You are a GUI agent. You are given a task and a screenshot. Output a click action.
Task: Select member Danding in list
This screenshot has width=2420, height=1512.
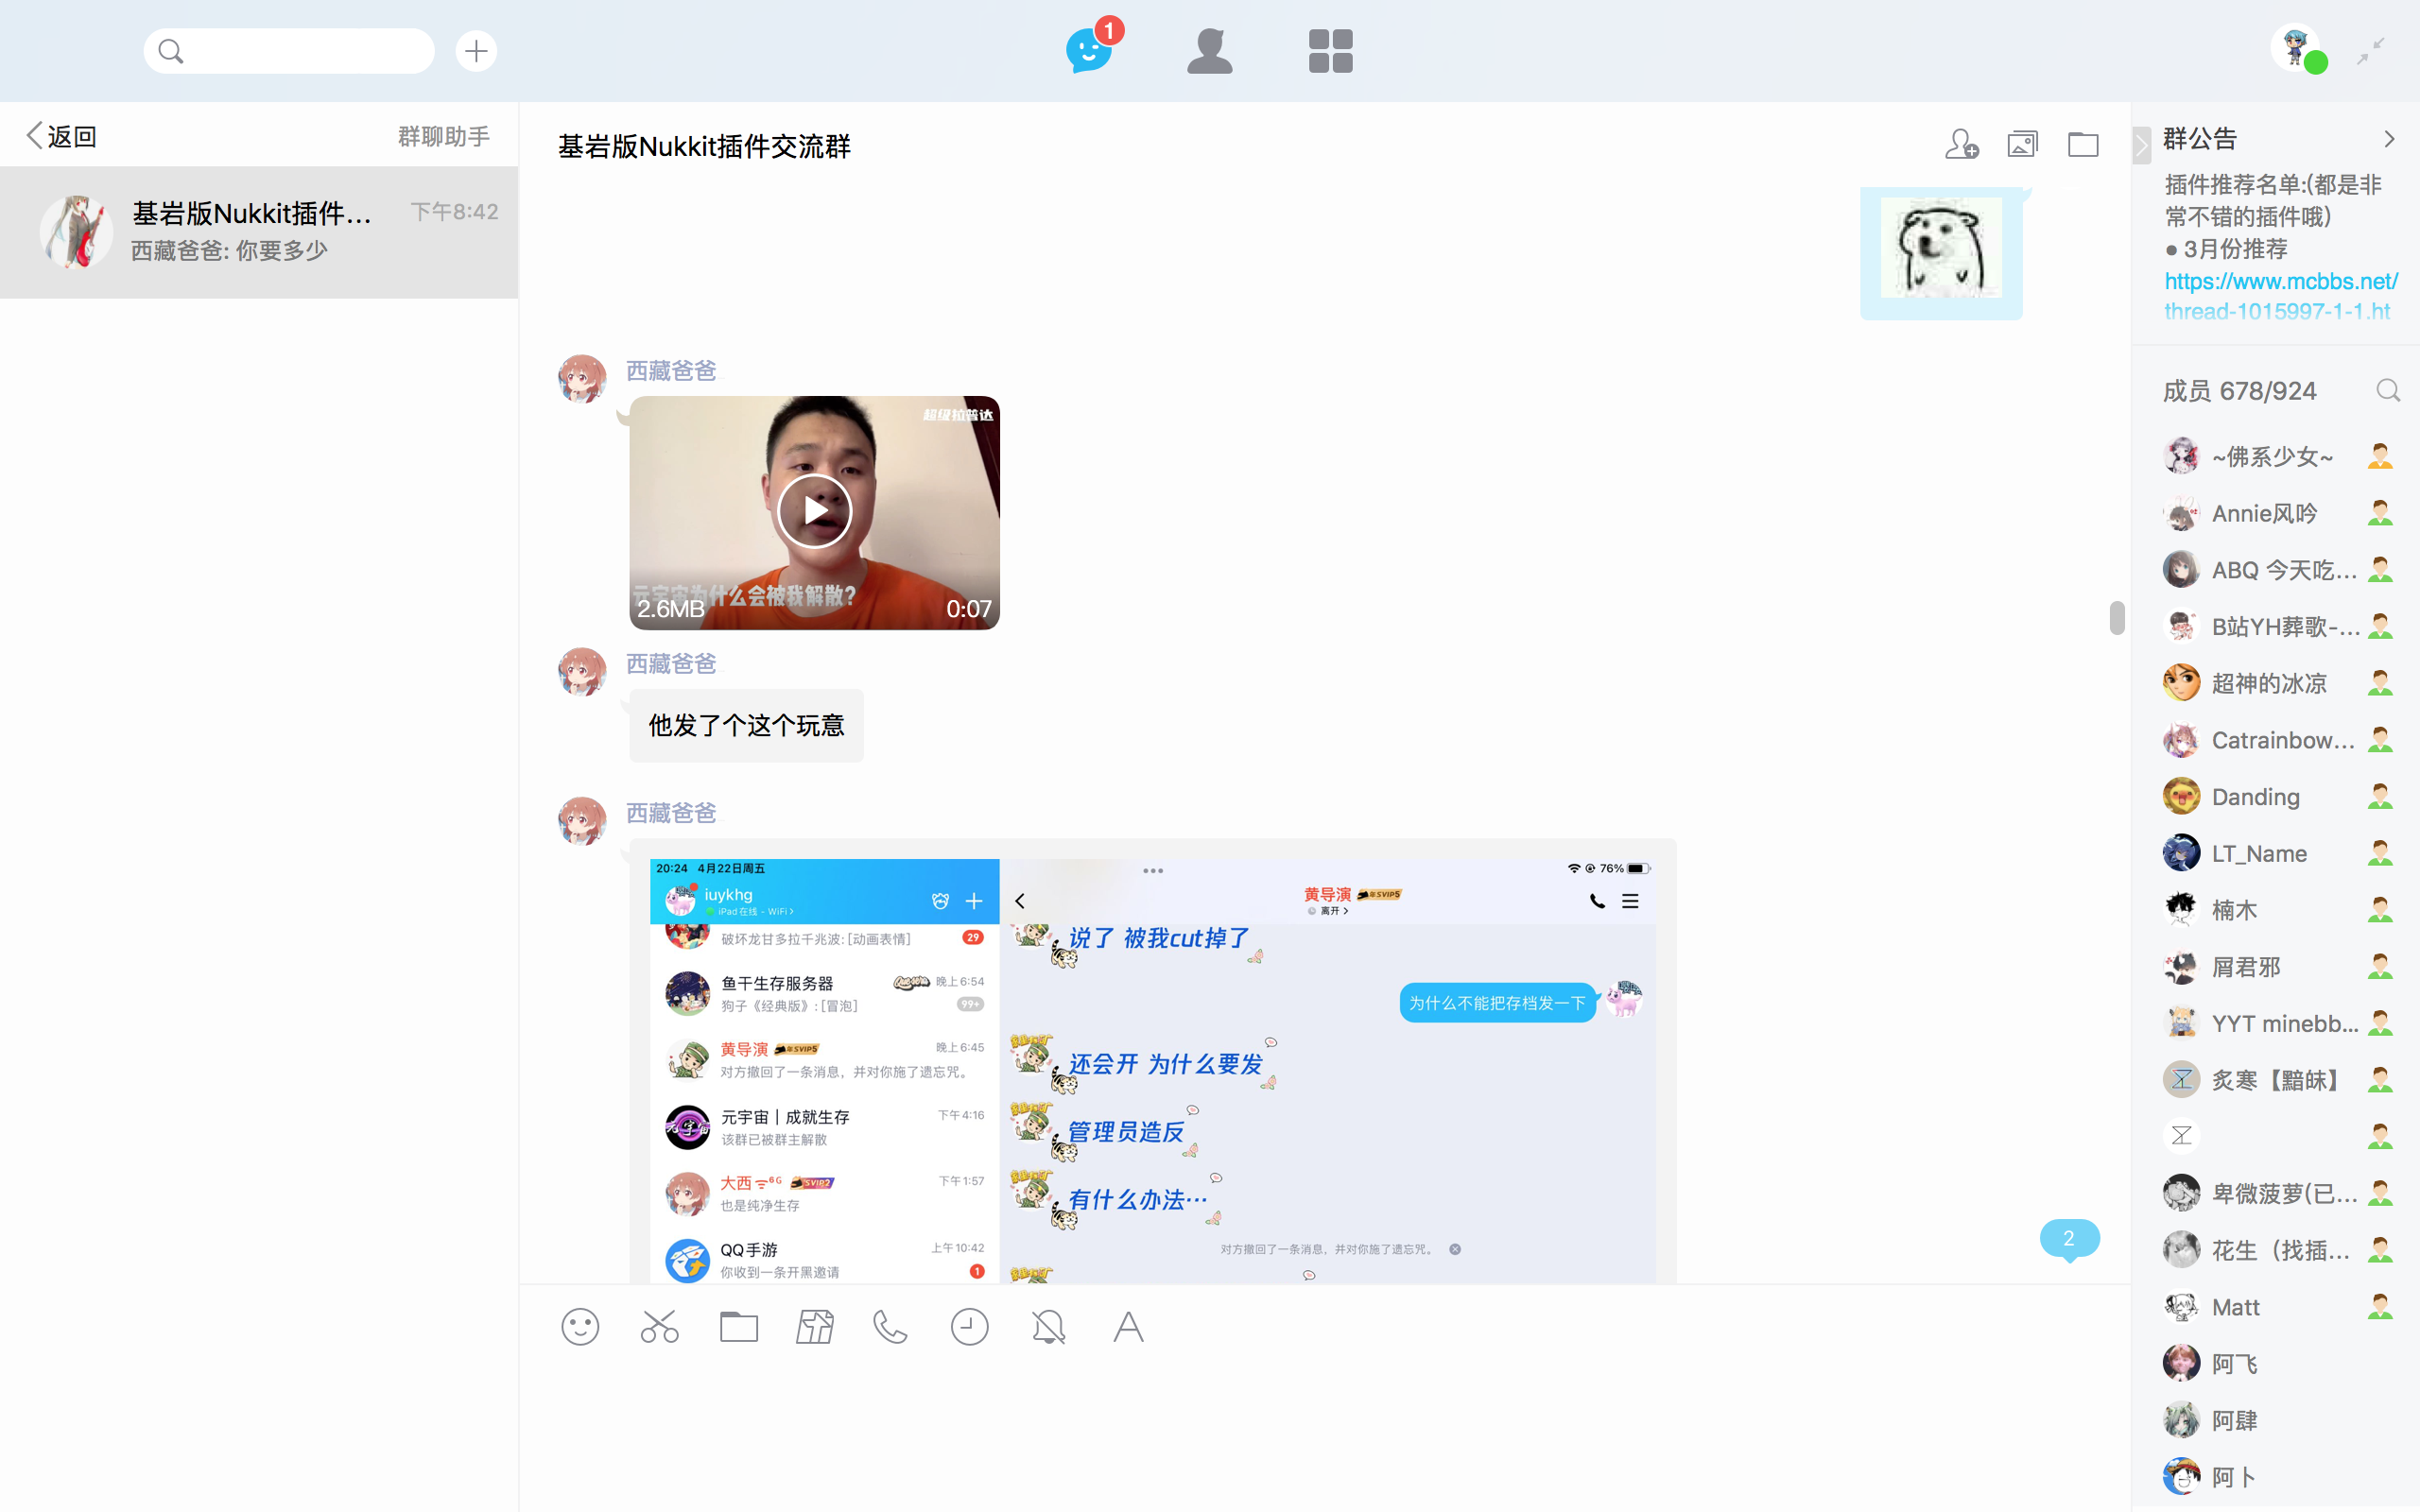pyautogui.click(x=2277, y=797)
